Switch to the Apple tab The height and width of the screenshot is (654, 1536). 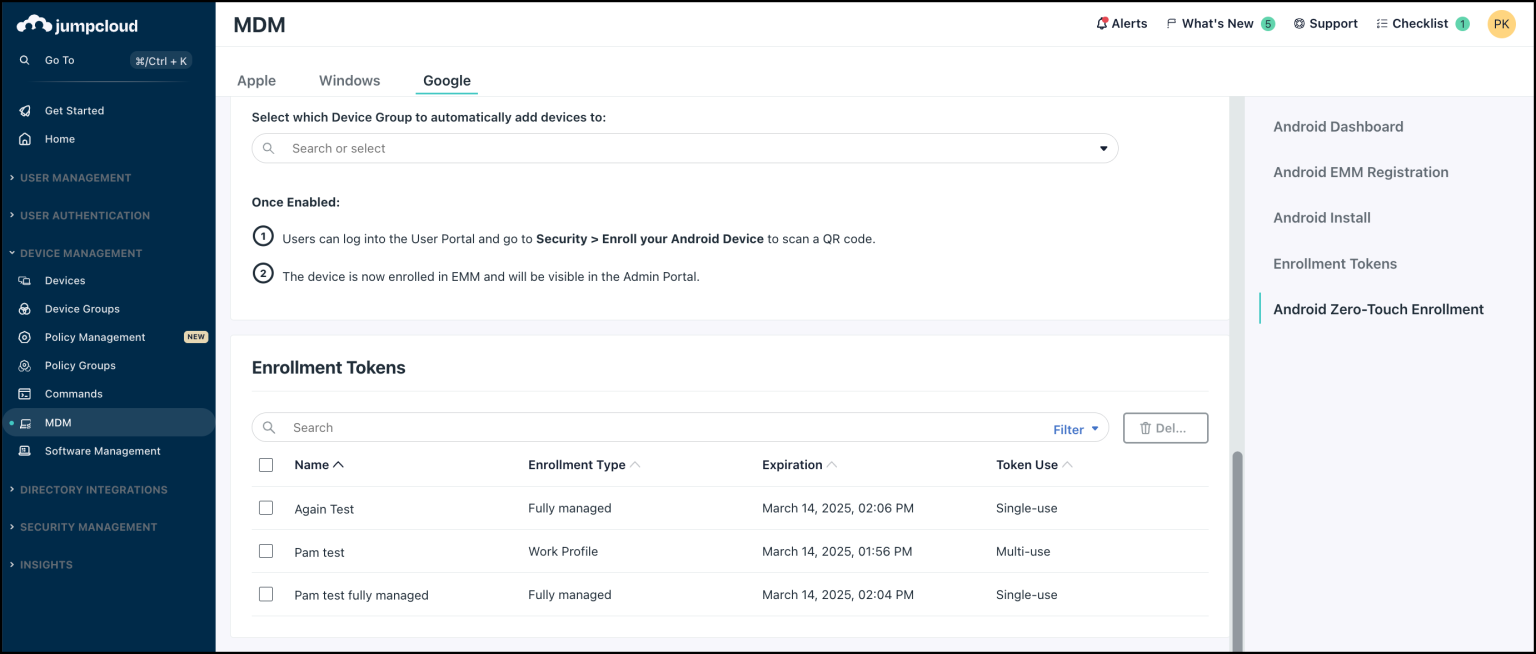(256, 80)
